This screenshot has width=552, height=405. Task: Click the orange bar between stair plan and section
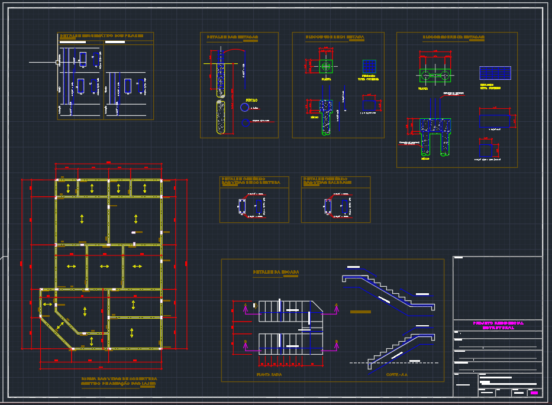(x=360, y=312)
